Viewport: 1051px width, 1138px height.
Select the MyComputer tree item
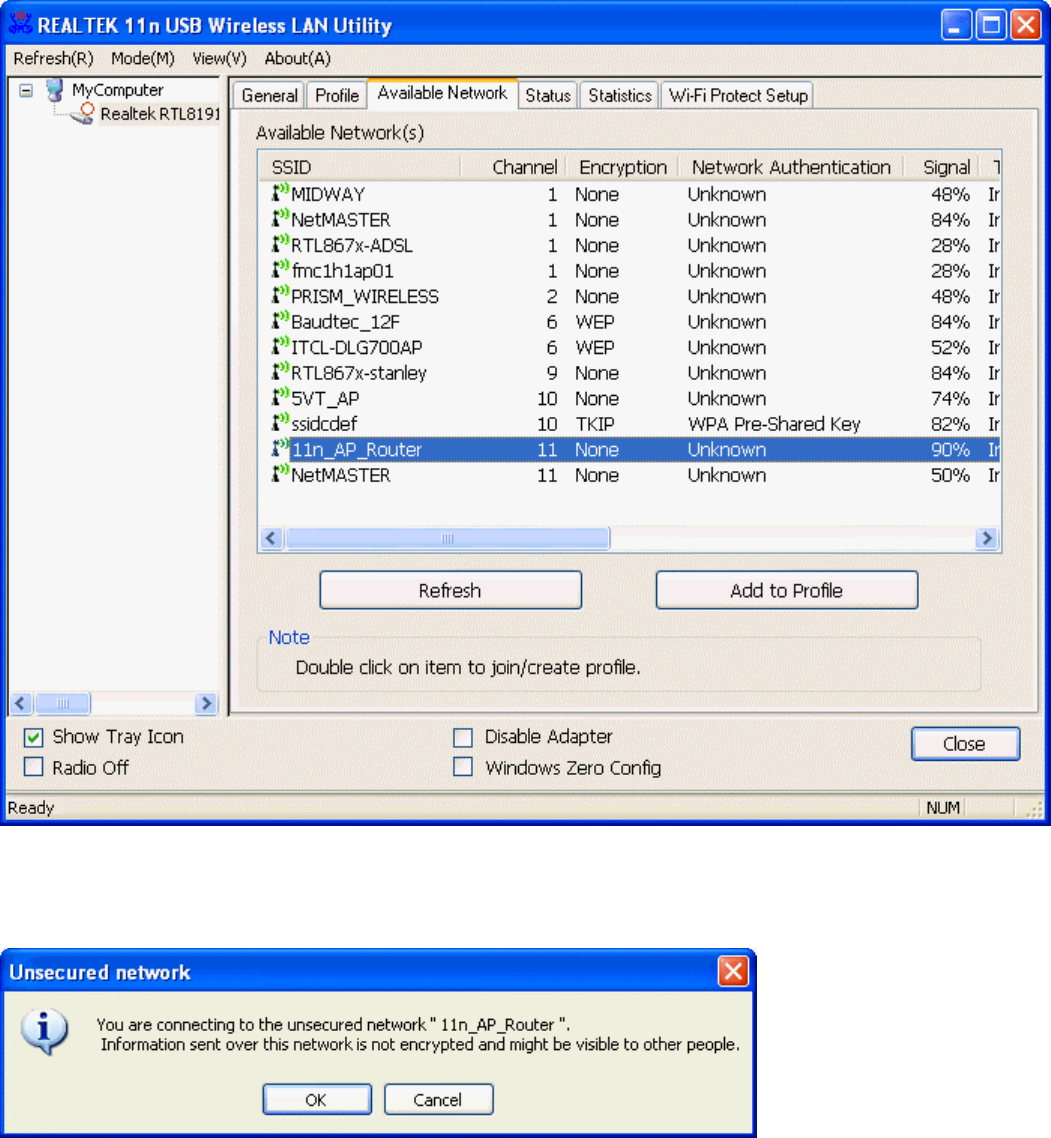[x=118, y=90]
